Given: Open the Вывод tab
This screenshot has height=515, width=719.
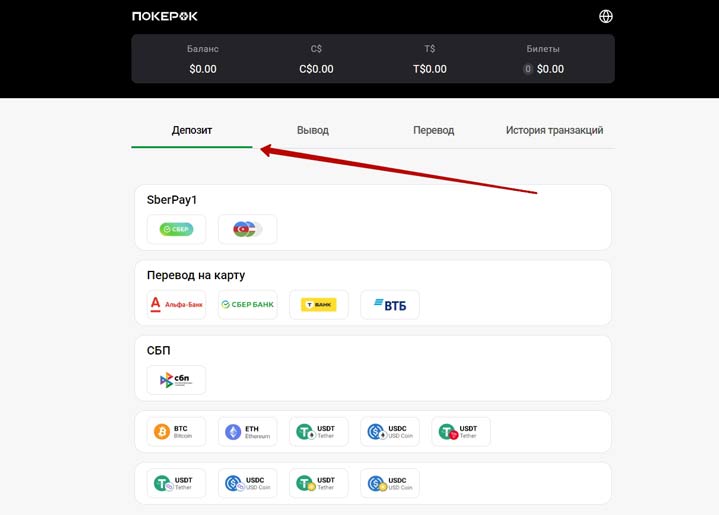Looking at the screenshot, I should click(313, 130).
